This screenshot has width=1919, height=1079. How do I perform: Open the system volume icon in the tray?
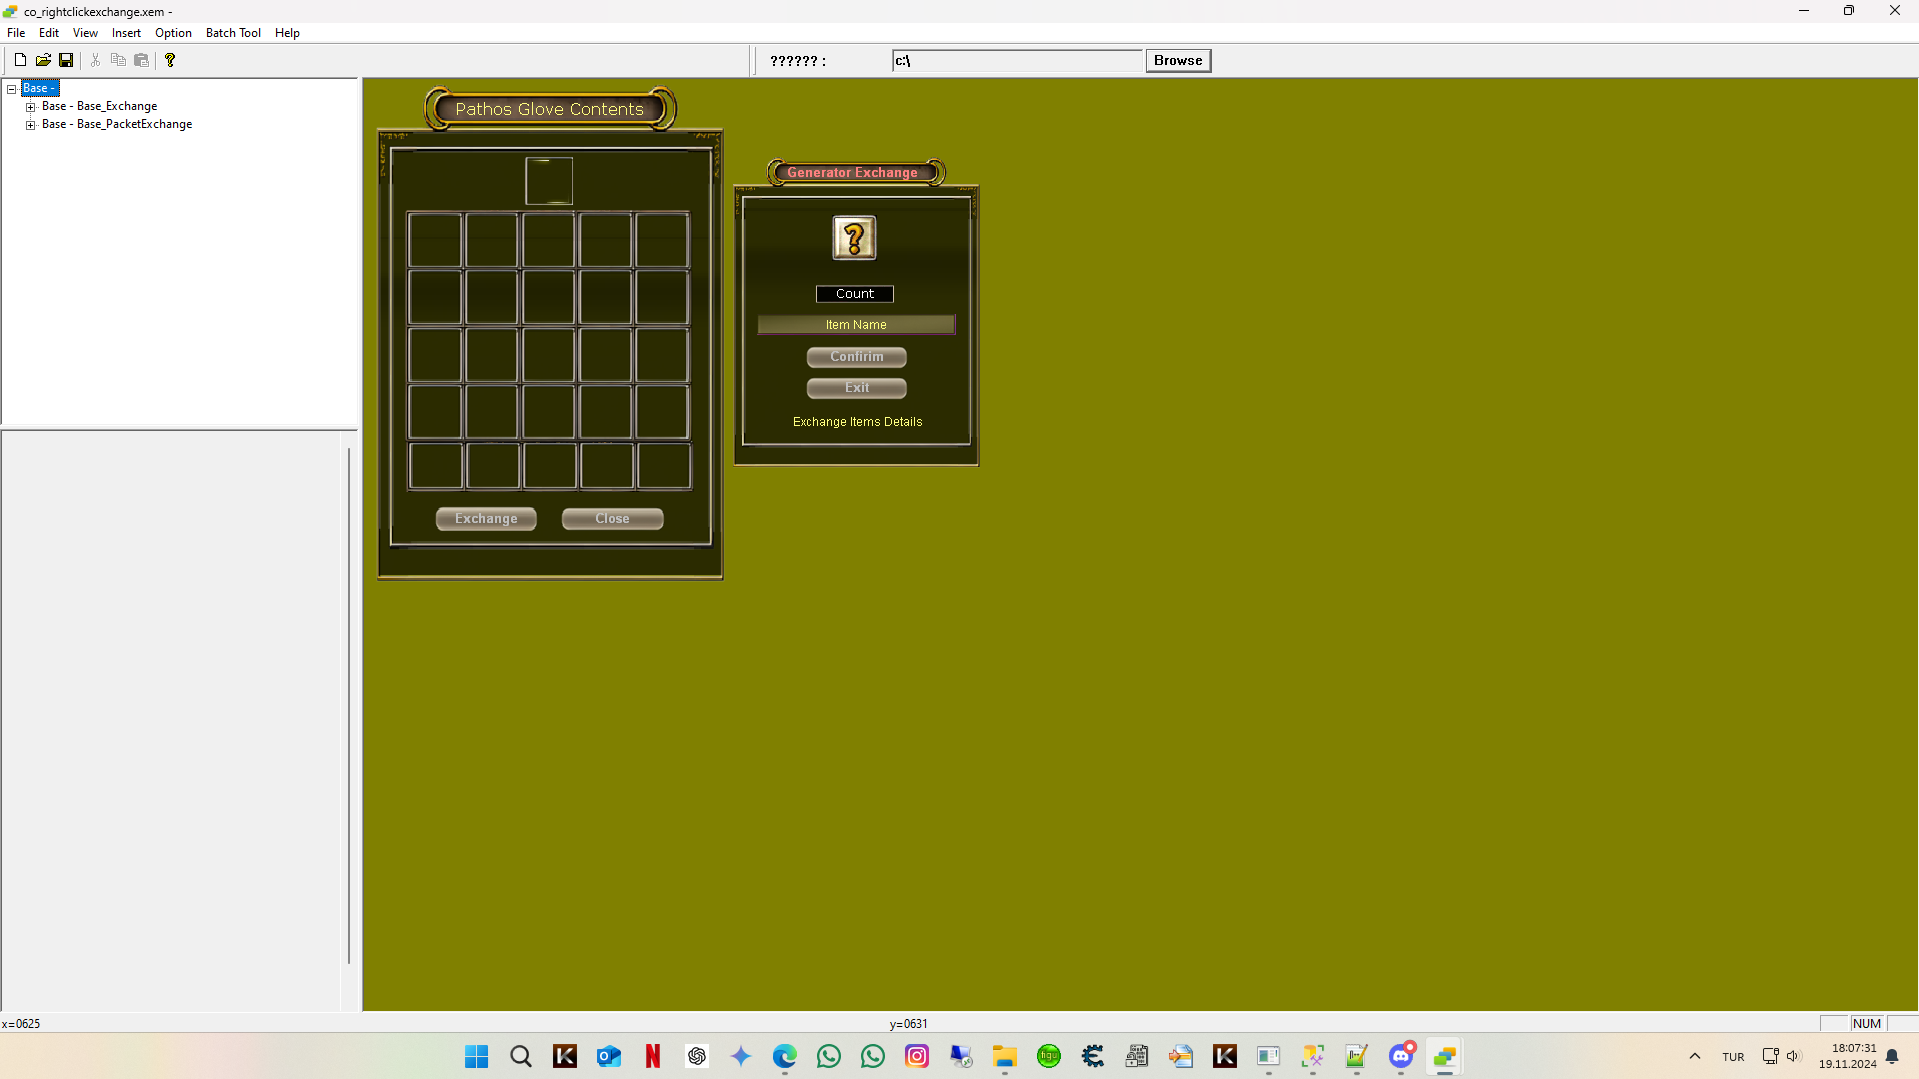[1793, 1056]
